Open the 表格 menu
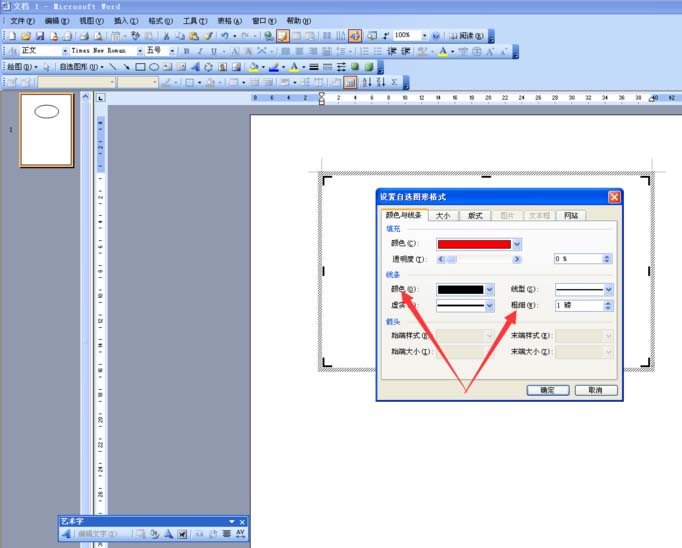This screenshot has width=682, height=548. click(x=229, y=21)
